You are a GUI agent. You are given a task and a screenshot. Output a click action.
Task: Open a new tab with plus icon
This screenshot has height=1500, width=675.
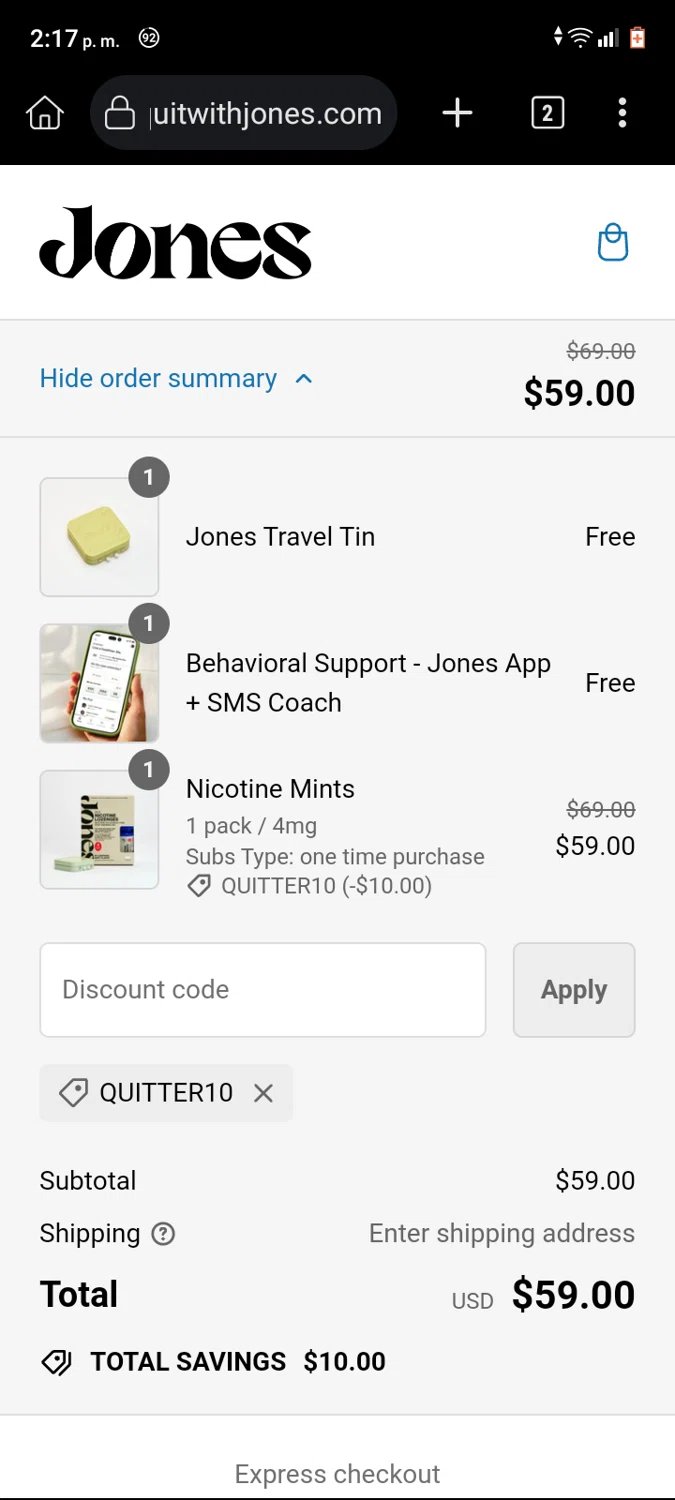click(457, 113)
